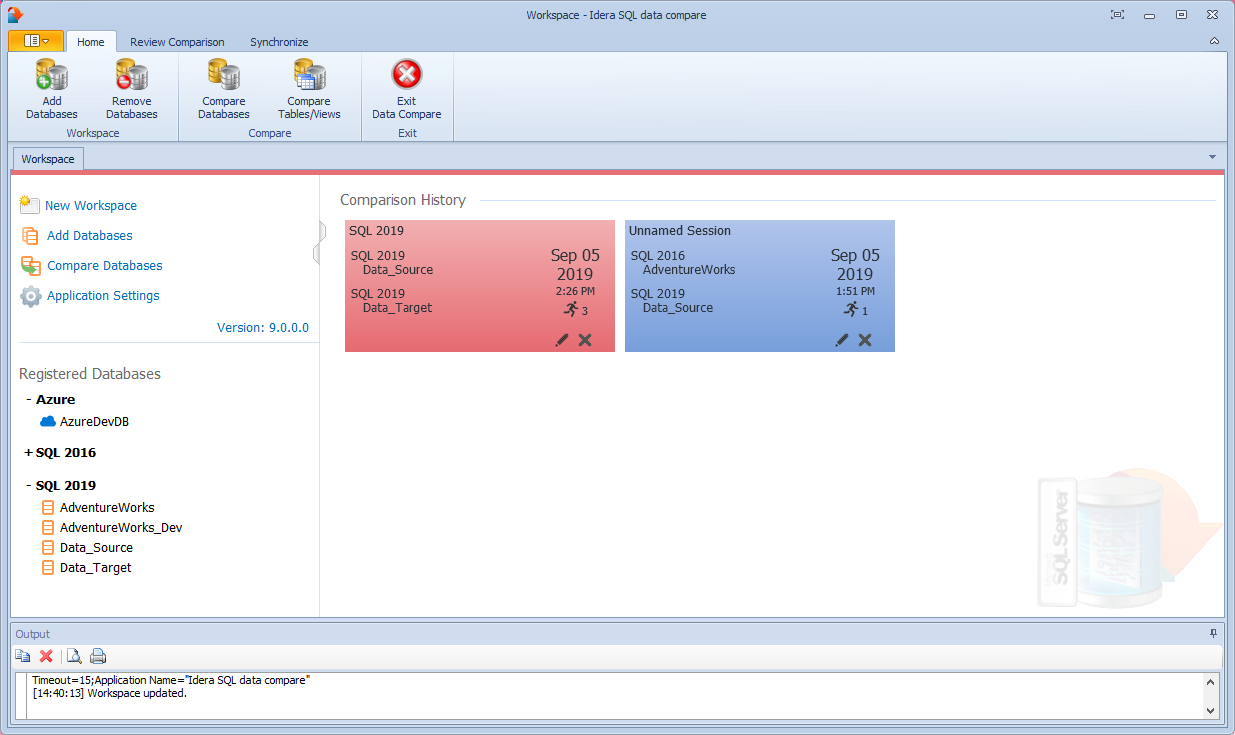Click the Workspace updated log line
Screen dimensions: 1235x735
(x=109, y=693)
